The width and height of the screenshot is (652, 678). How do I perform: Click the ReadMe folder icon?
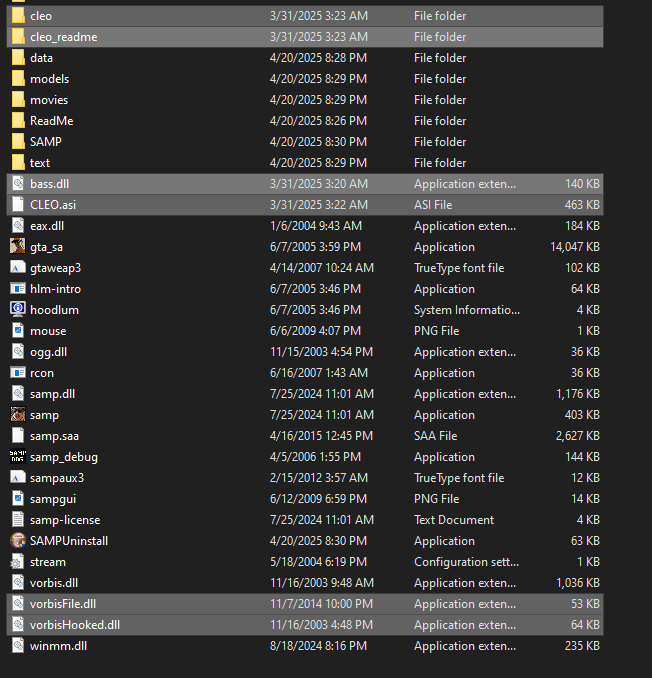[18, 121]
